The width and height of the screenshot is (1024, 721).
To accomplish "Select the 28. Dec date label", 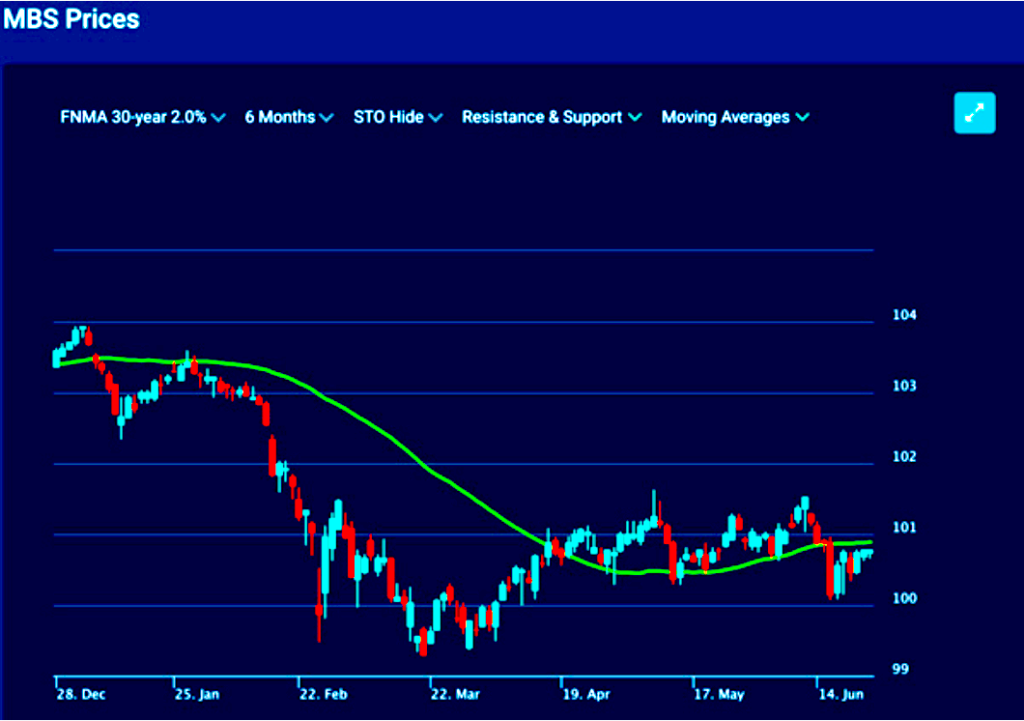I will [x=81, y=692].
